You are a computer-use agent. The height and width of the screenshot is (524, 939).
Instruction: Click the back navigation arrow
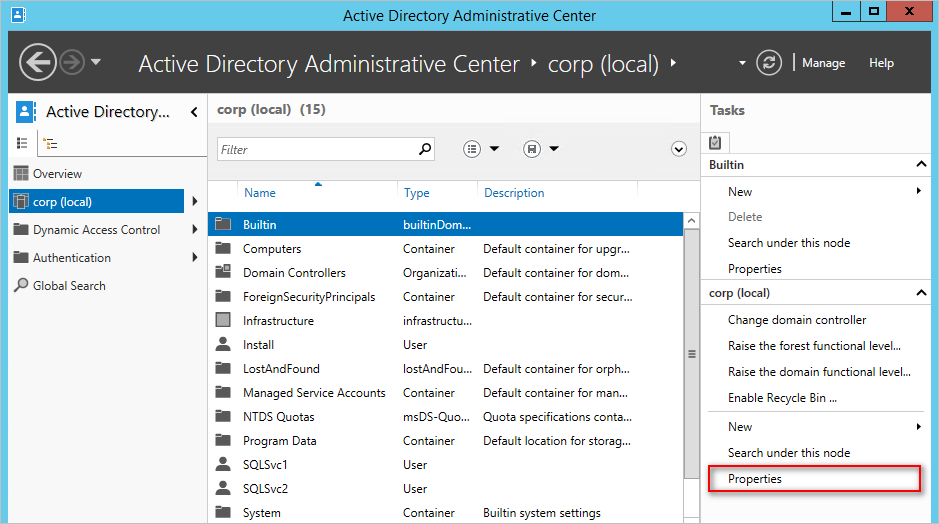pos(38,62)
